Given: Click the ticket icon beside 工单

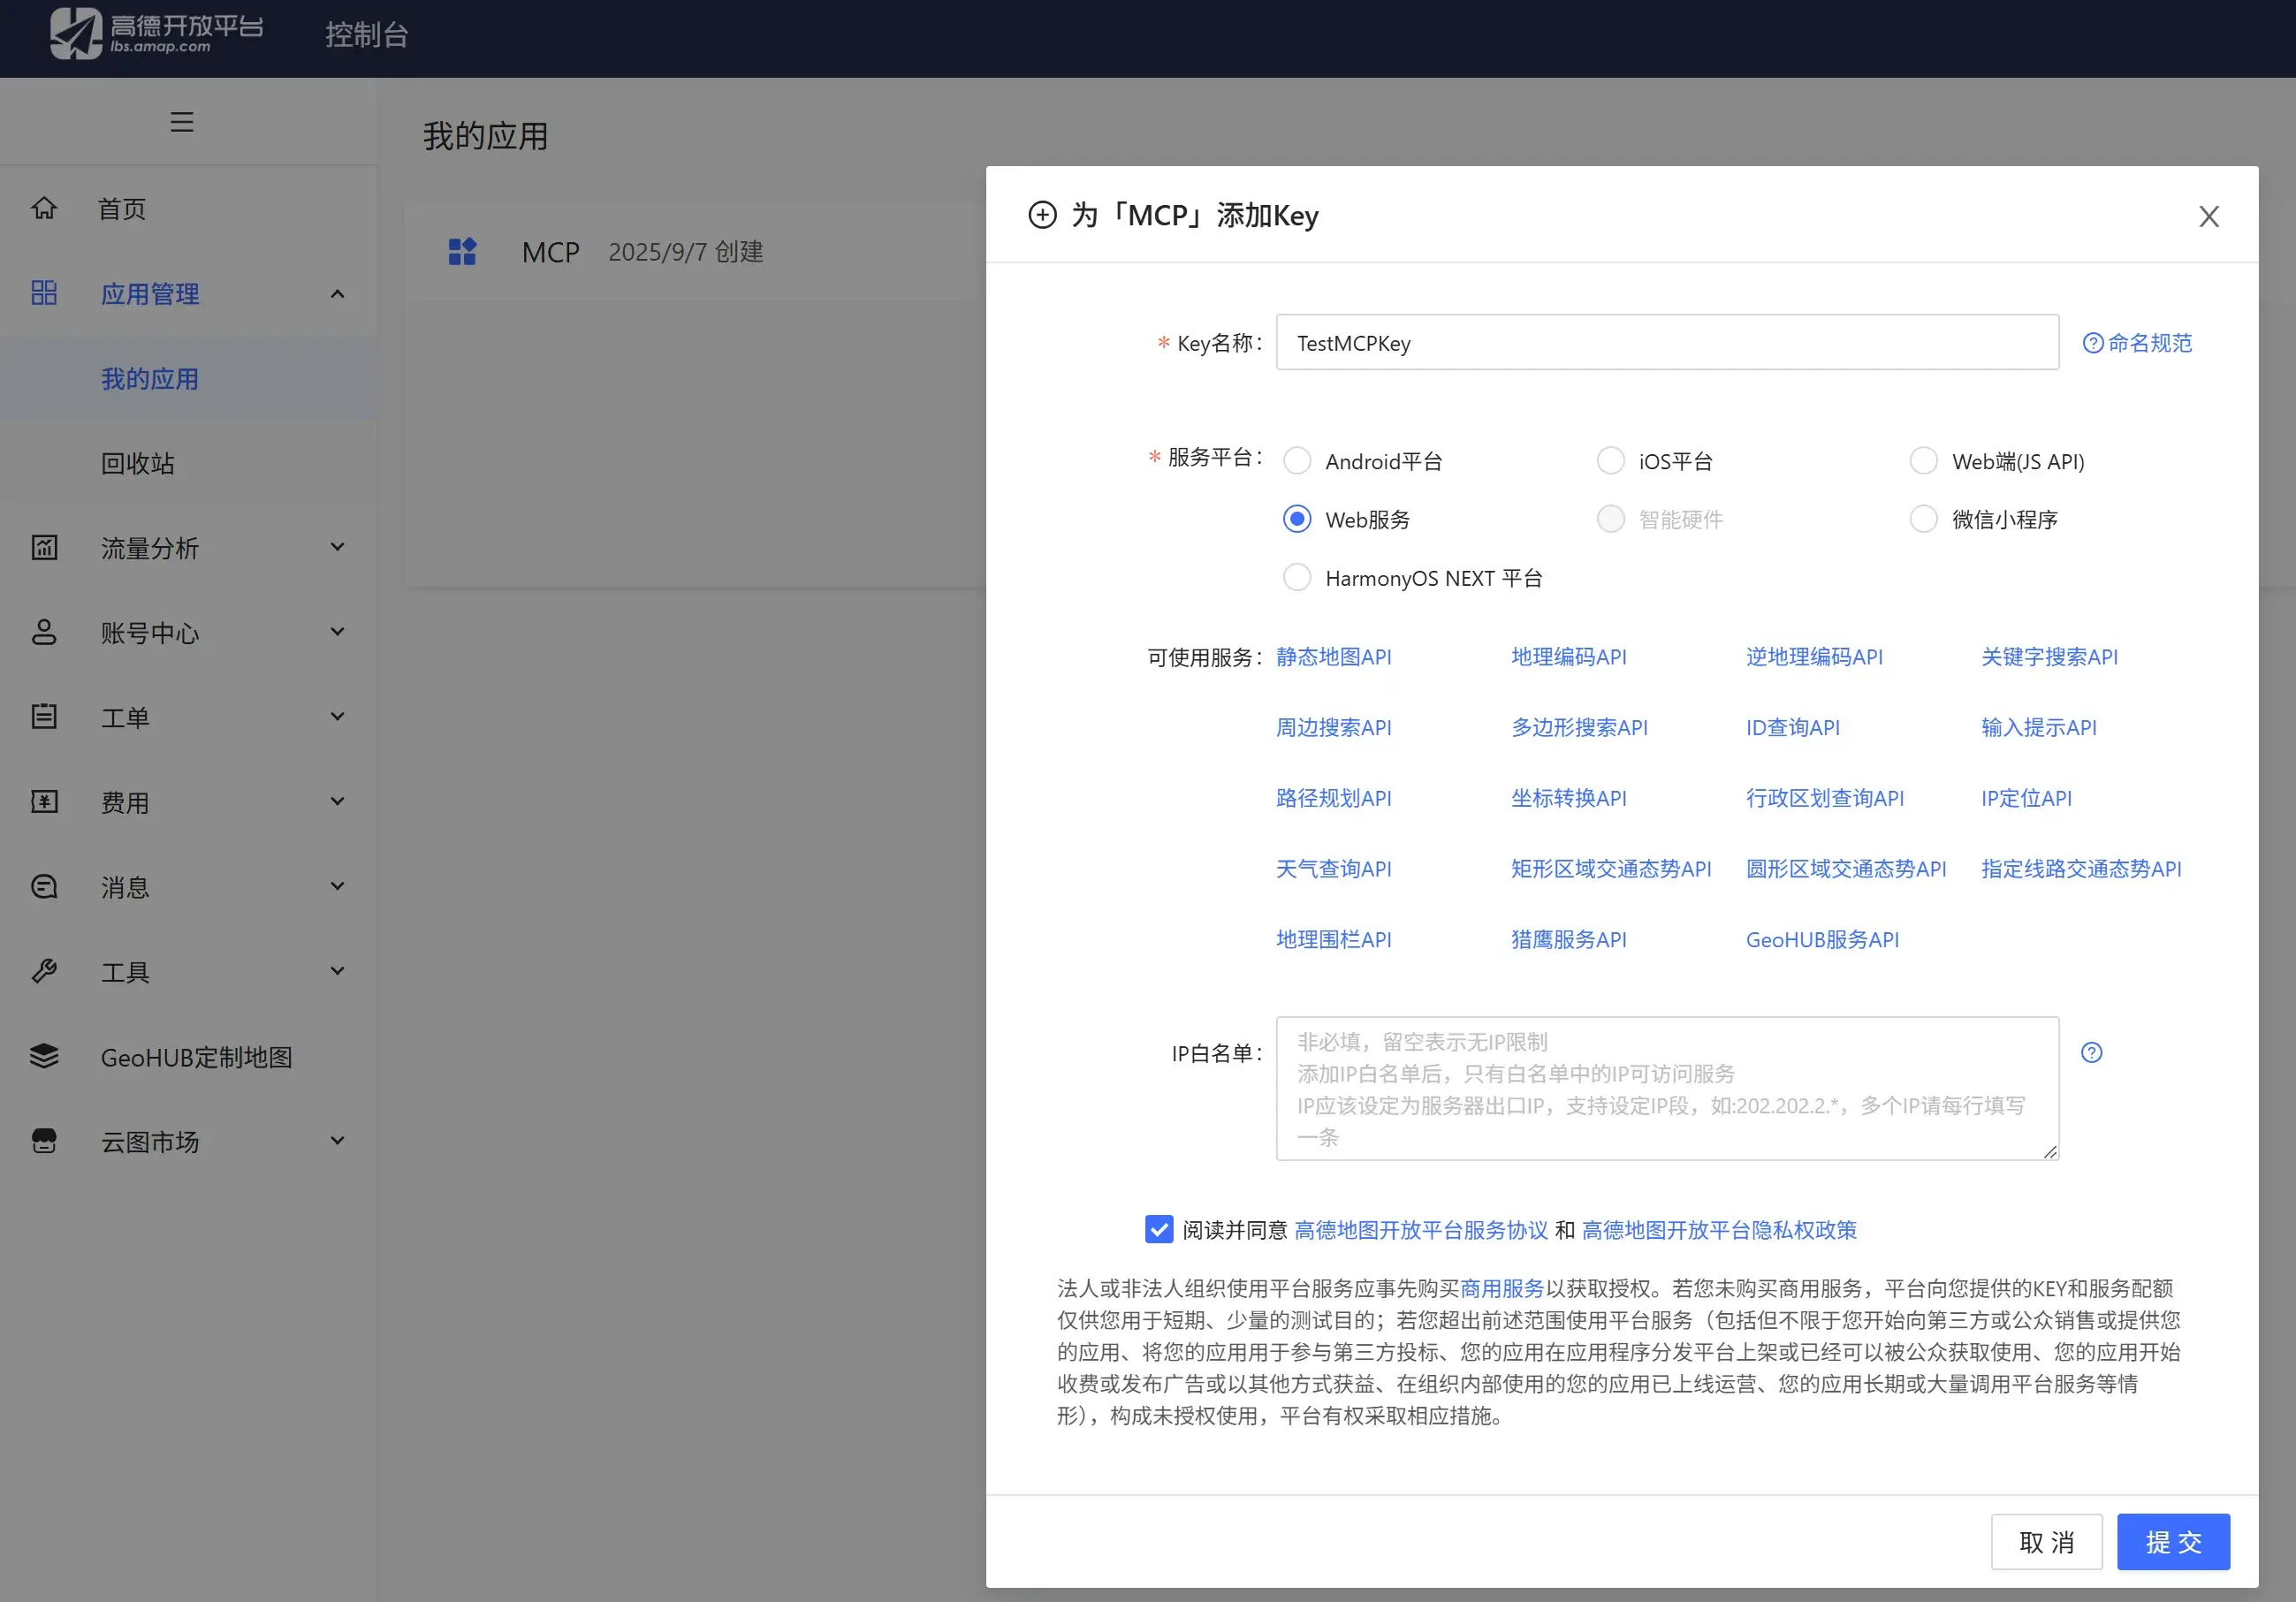Looking at the screenshot, I should pyautogui.click(x=44, y=717).
